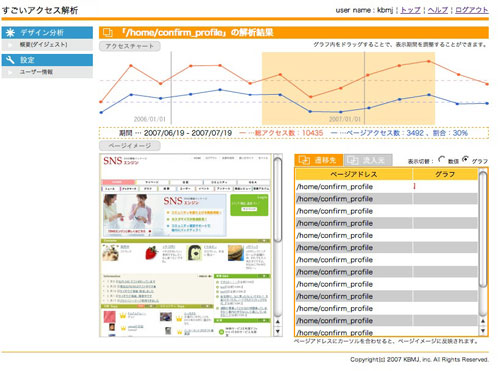Click the page icon in the orange title bar
This screenshot has width=500, height=371.
coord(108,33)
